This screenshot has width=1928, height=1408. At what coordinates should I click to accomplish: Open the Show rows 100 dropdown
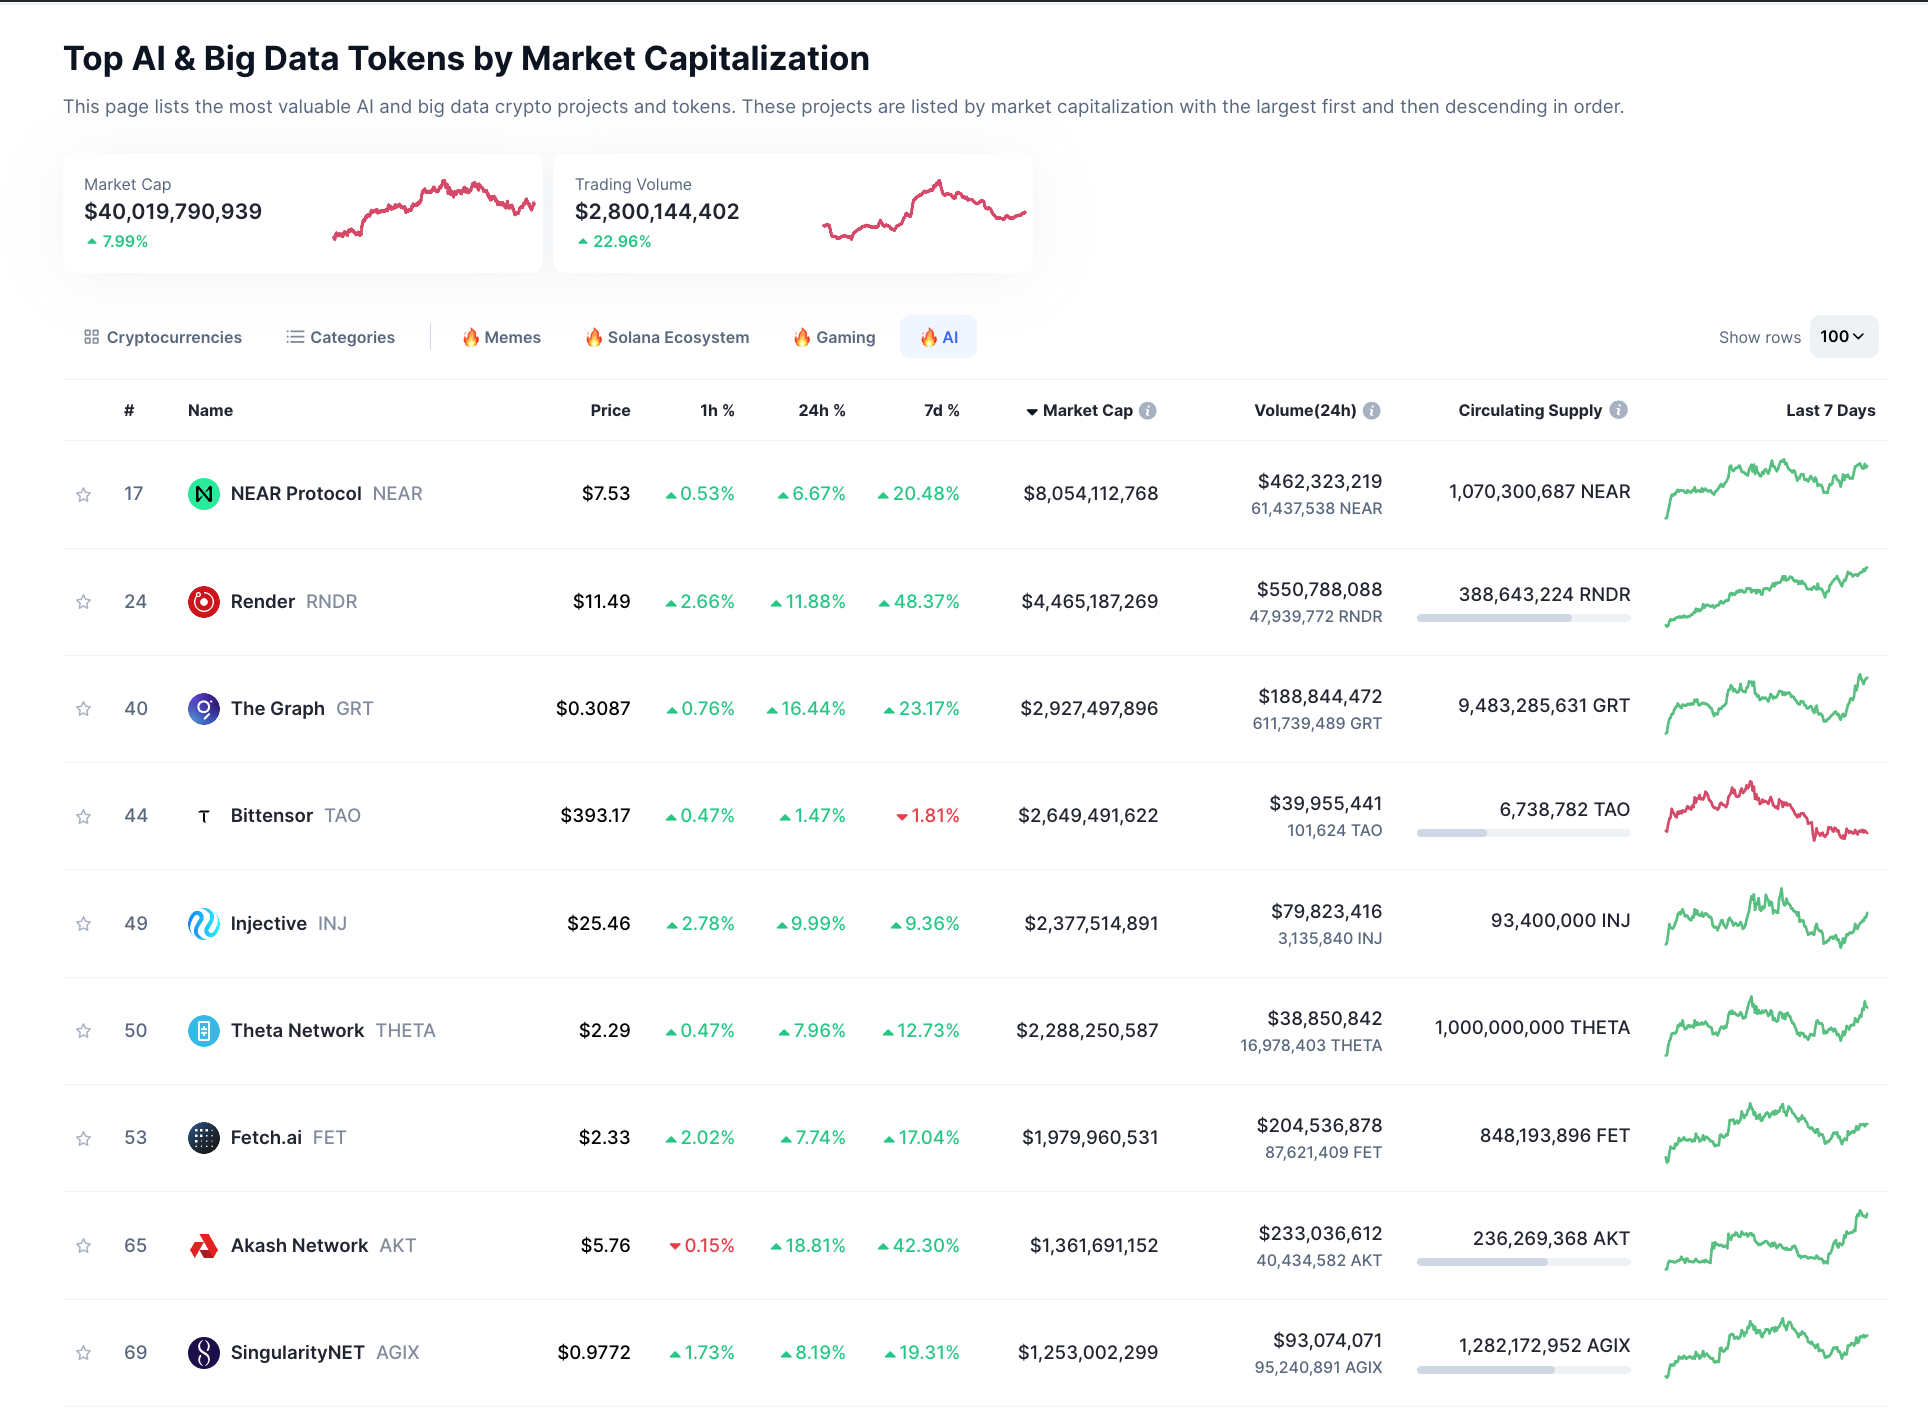point(1843,337)
